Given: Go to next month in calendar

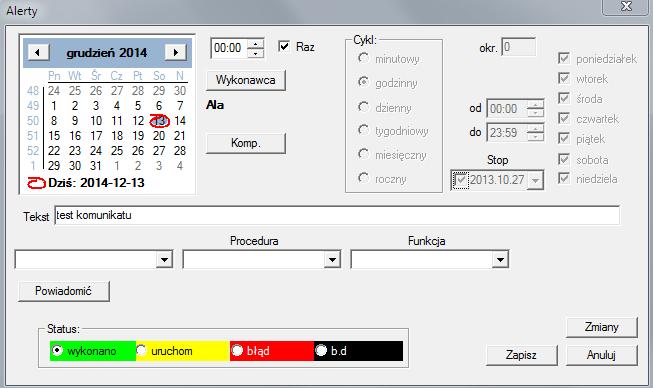Looking at the screenshot, I should (x=175, y=52).
